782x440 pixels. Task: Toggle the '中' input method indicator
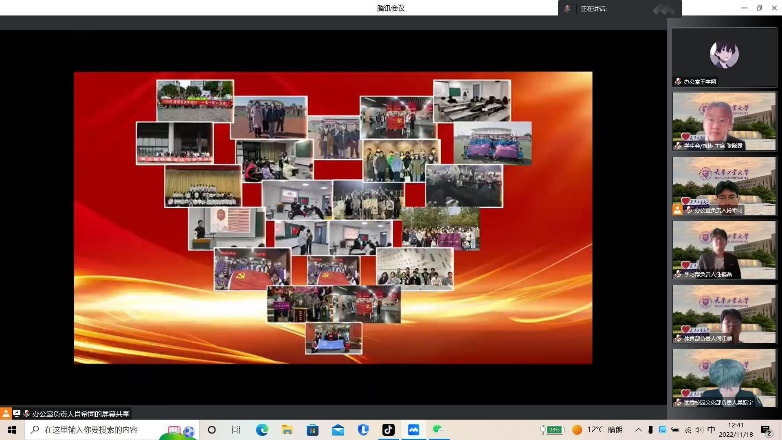[711, 430]
